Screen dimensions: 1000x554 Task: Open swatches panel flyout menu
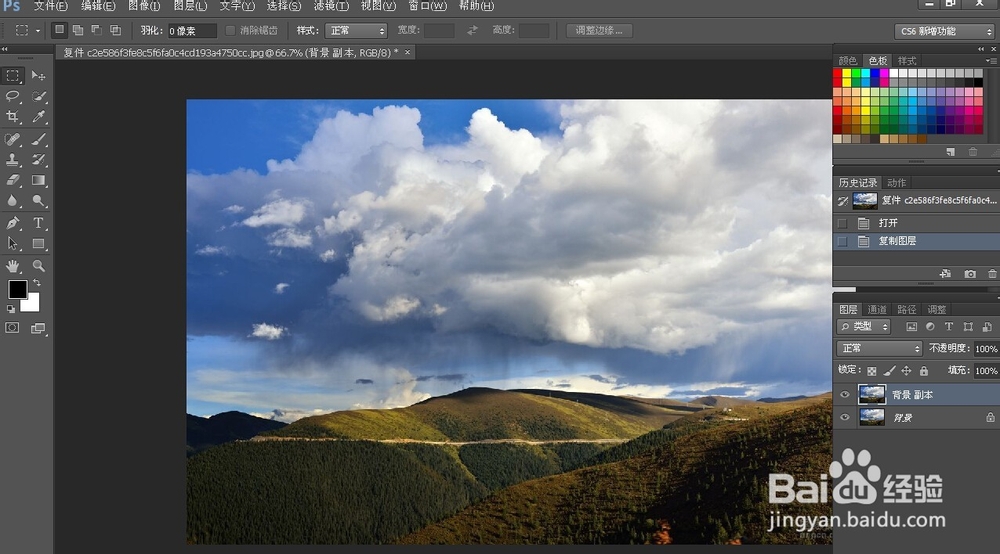[x=990, y=61]
